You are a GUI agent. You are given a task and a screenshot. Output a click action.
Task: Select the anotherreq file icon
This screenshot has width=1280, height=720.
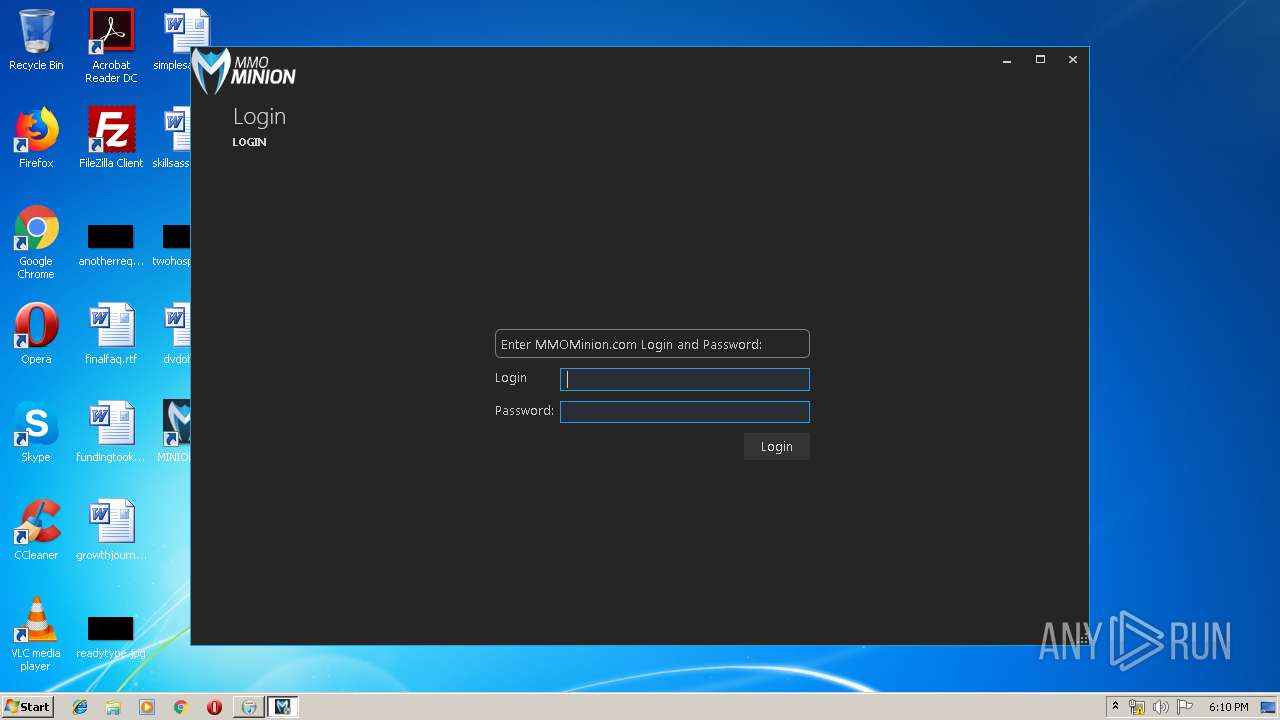coord(111,246)
